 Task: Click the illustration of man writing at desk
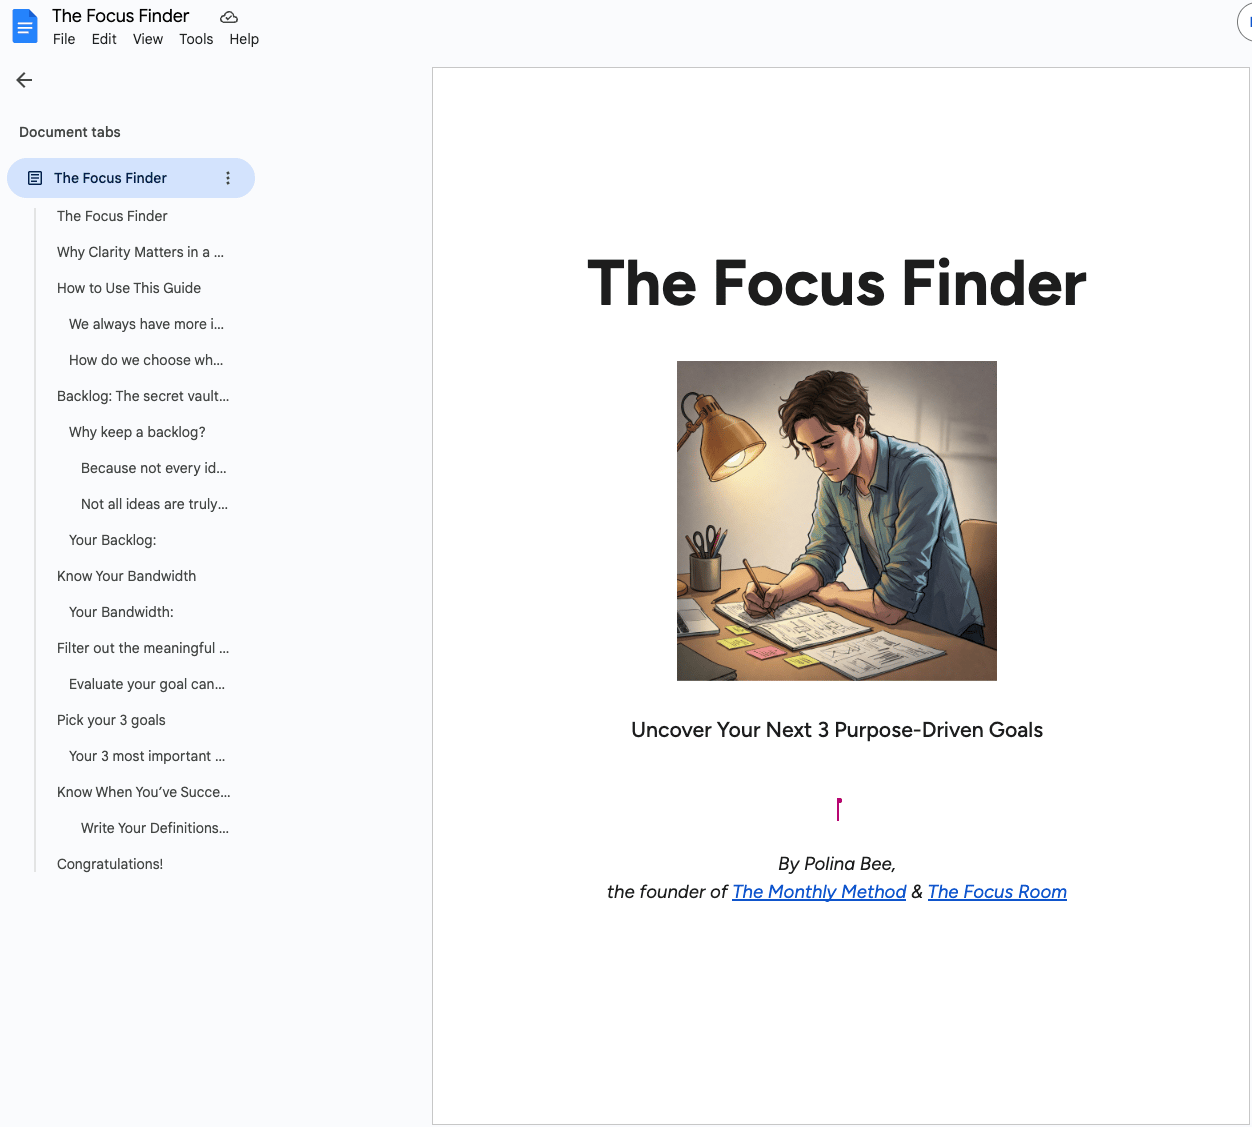pos(836,521)
